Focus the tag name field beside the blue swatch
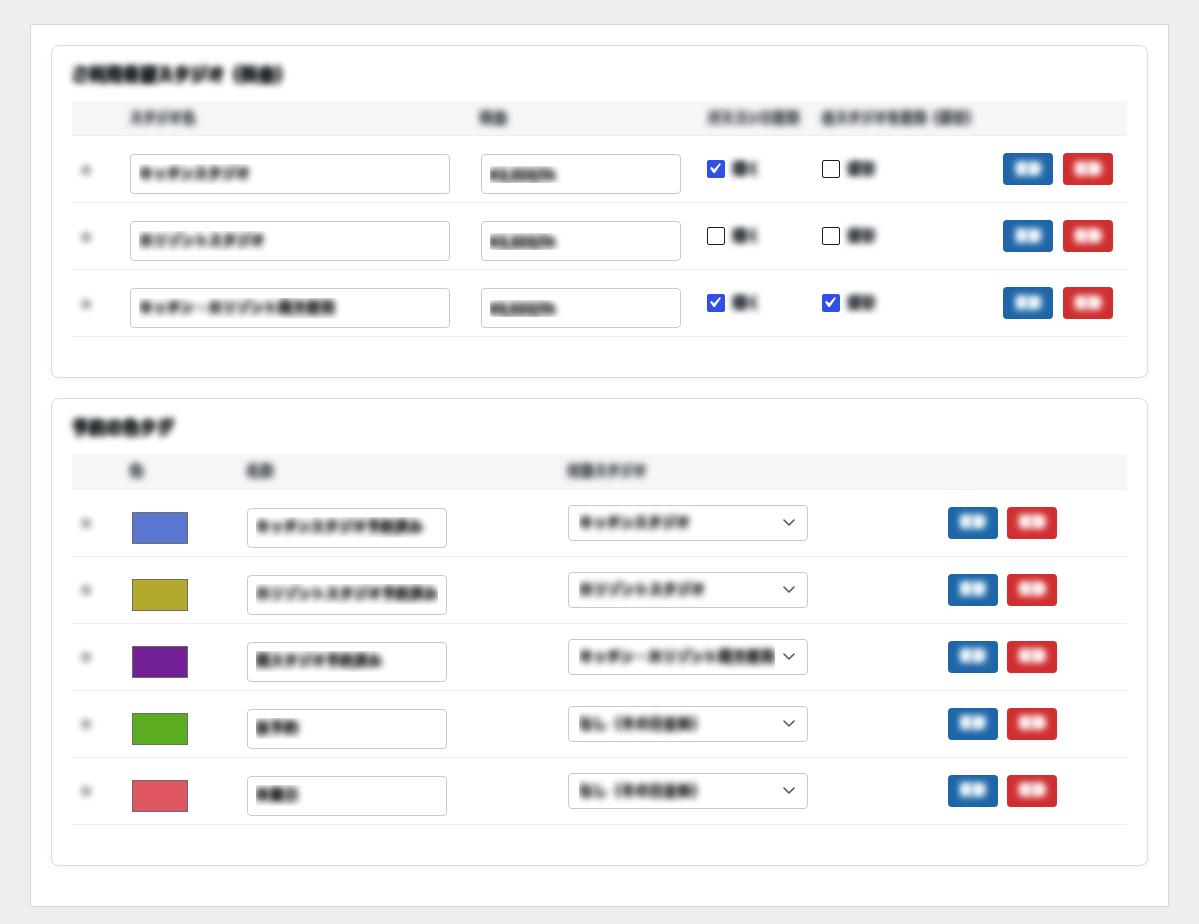1199x924 pixels. coord(346,528)
